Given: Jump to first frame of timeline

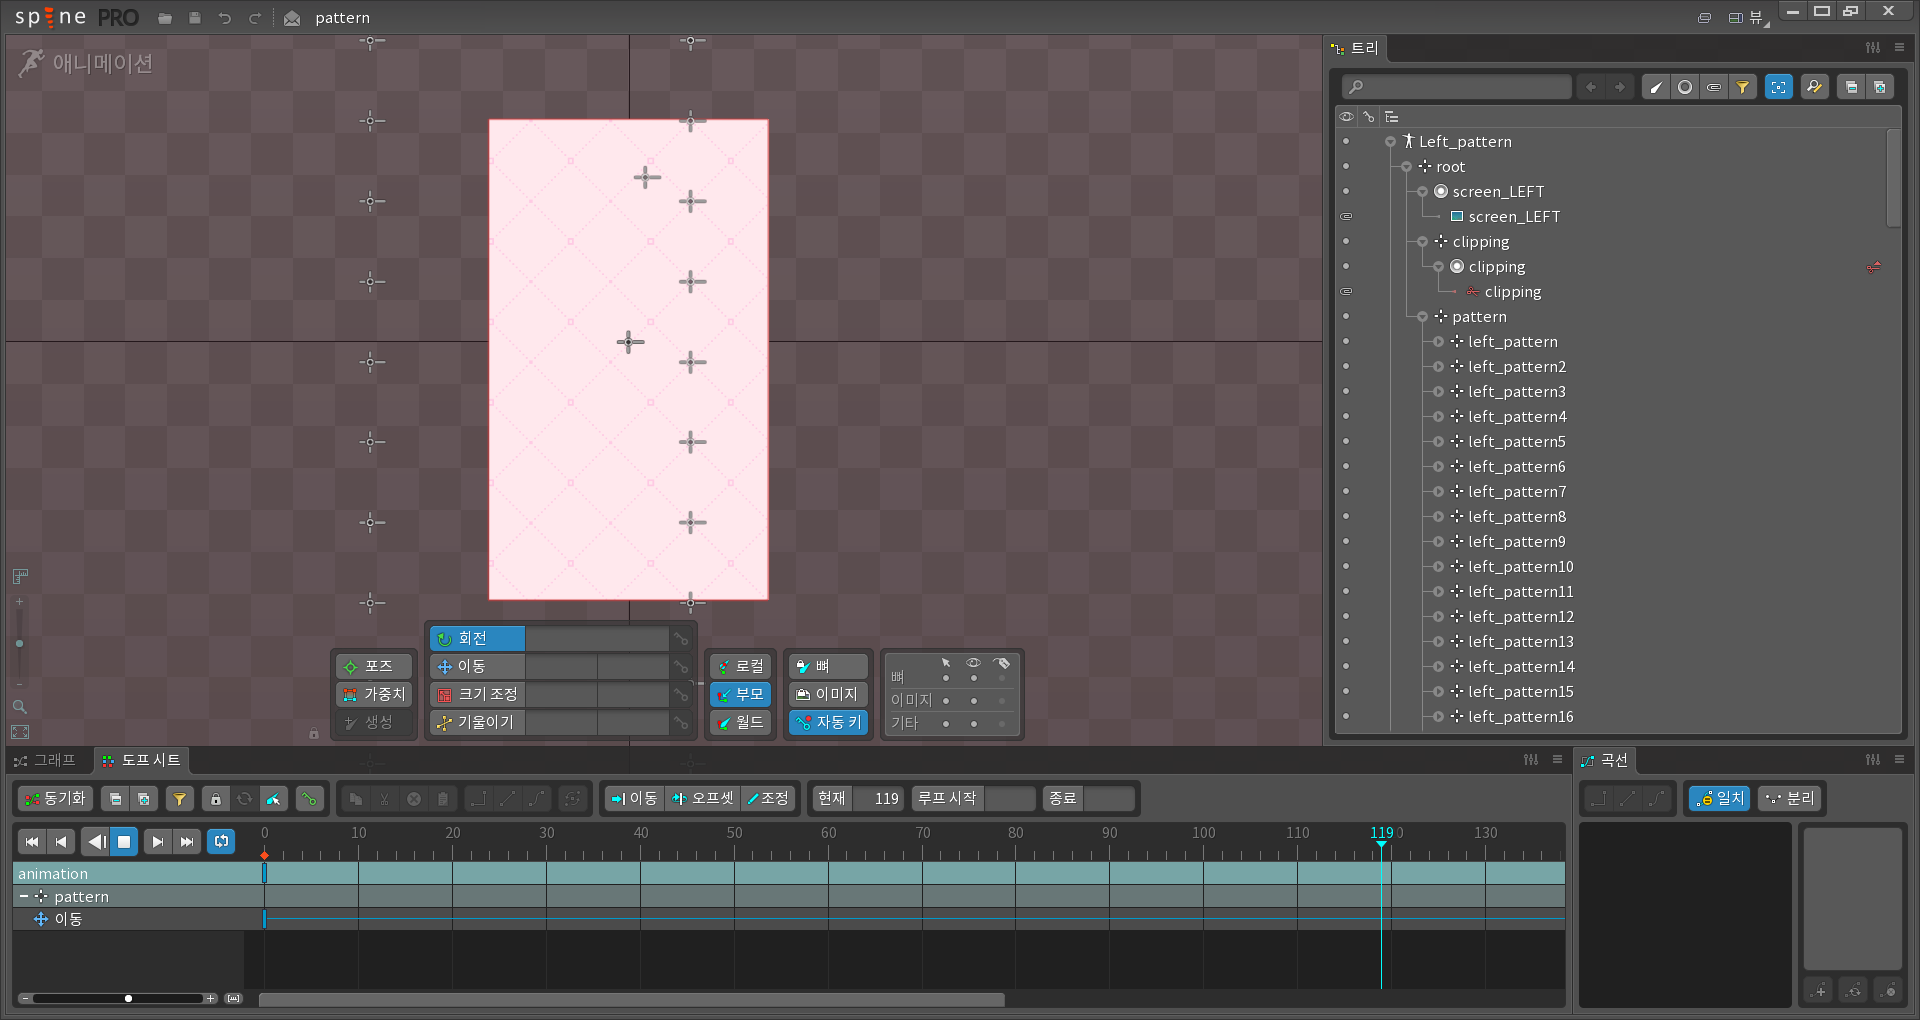Looking at the screenshot, I should click(x=32, y=842).
